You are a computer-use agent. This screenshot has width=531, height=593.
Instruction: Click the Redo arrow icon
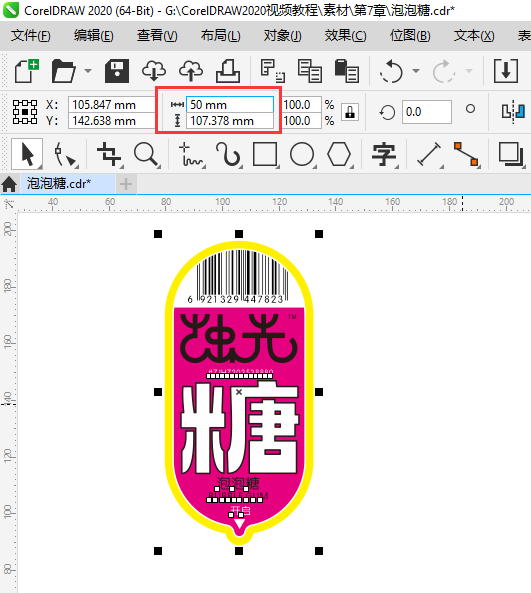[x=444, y=71]
